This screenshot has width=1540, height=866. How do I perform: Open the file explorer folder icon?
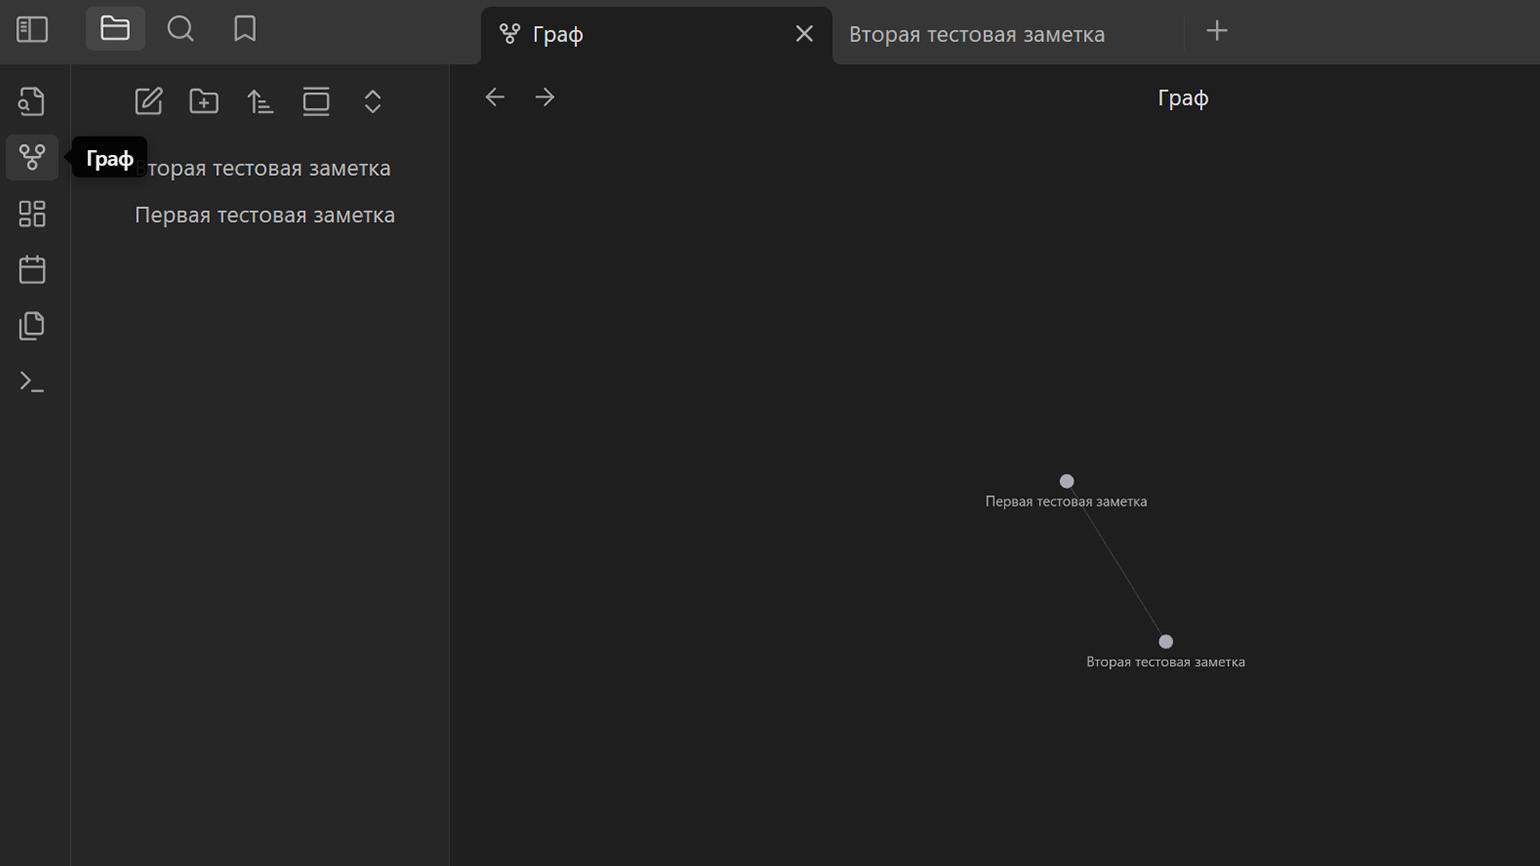coord(115,29)
